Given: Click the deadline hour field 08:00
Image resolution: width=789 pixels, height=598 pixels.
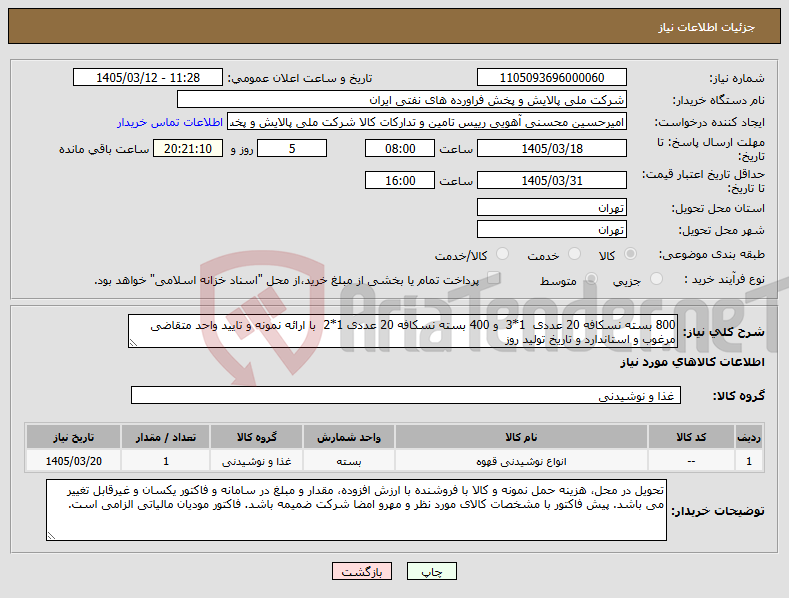Looking at the screenshot, I should coord(400,148).
